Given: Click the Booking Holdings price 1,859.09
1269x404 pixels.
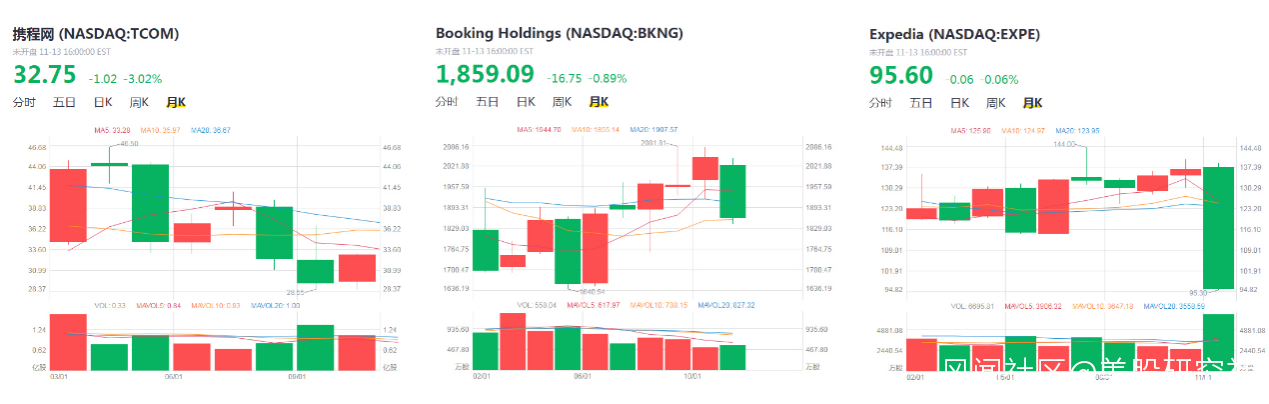Looking at the screenshot, I should pyautogui.click(x=485, y=75).
